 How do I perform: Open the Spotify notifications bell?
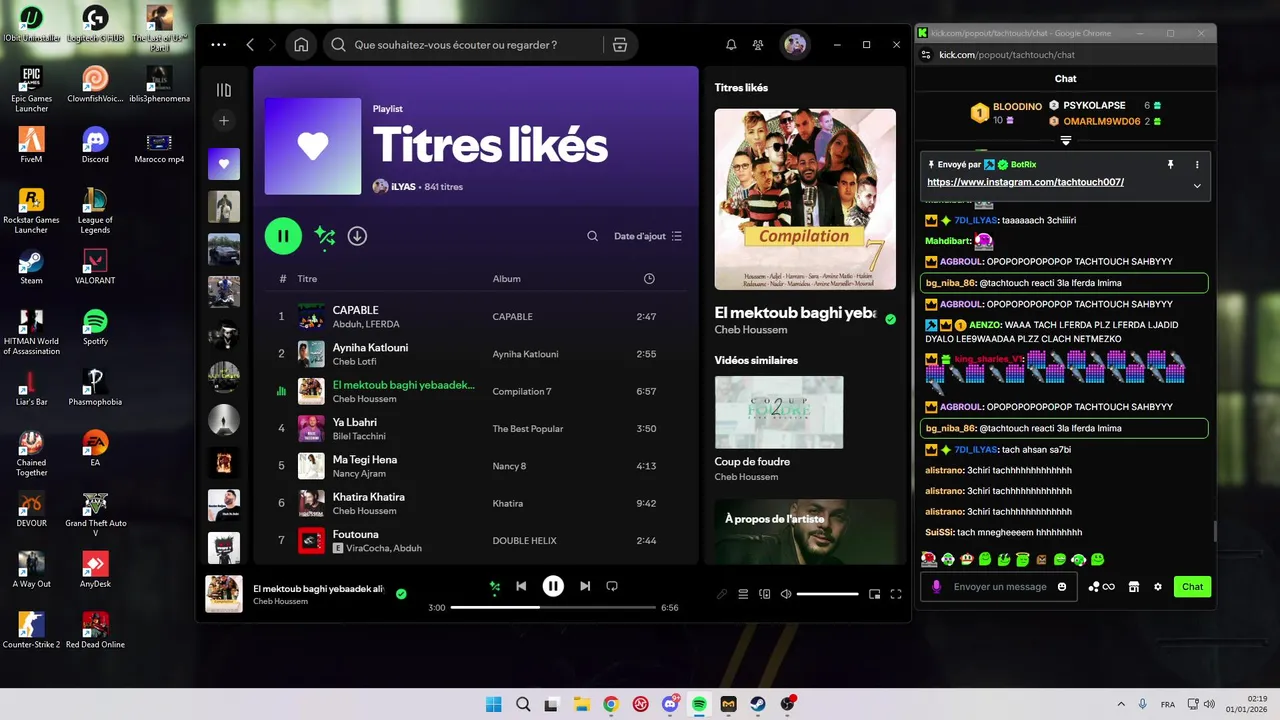pos(731,45)
